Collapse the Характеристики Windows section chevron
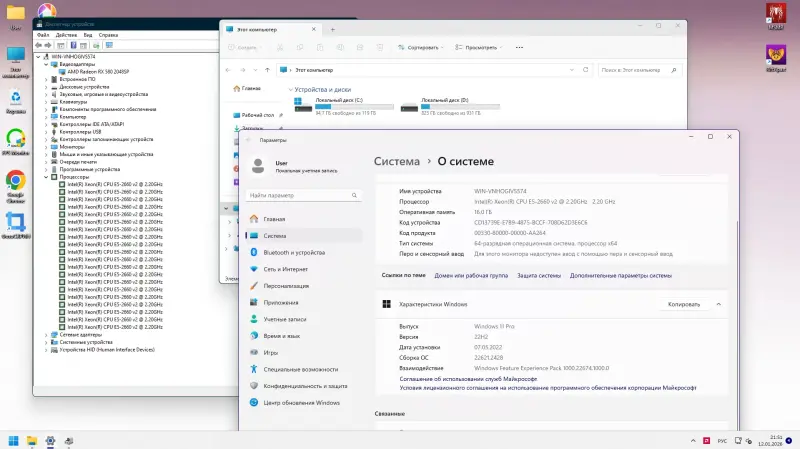Screen dimensions: 800x449 tap(719, 303)
